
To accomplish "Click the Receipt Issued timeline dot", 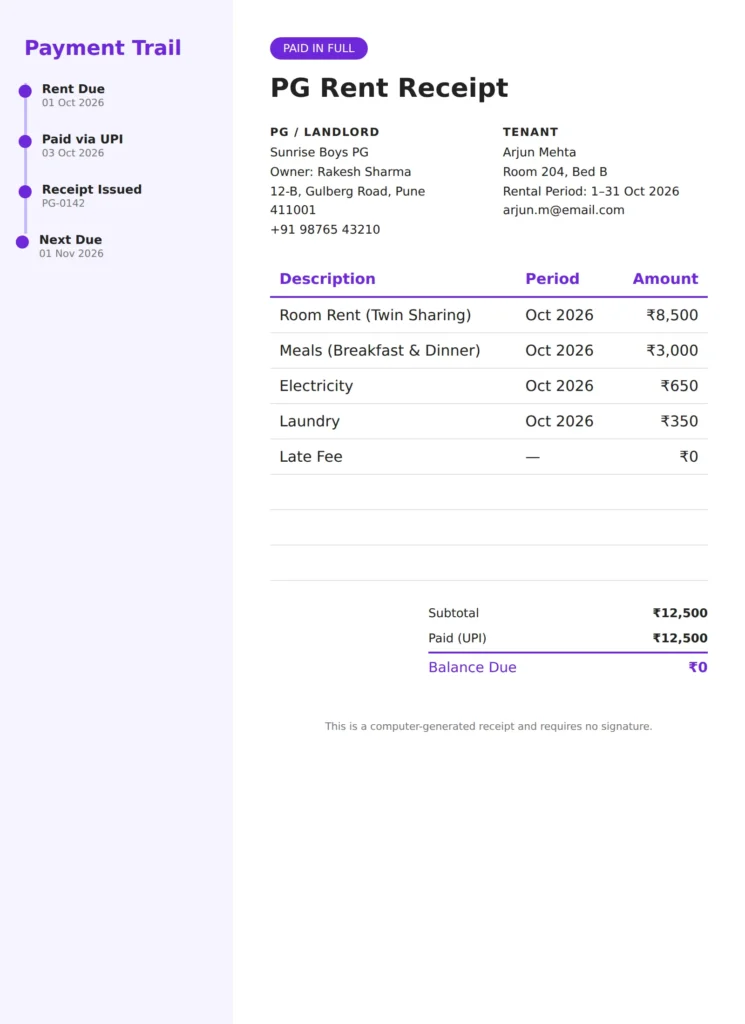I will tap(25, 191).
